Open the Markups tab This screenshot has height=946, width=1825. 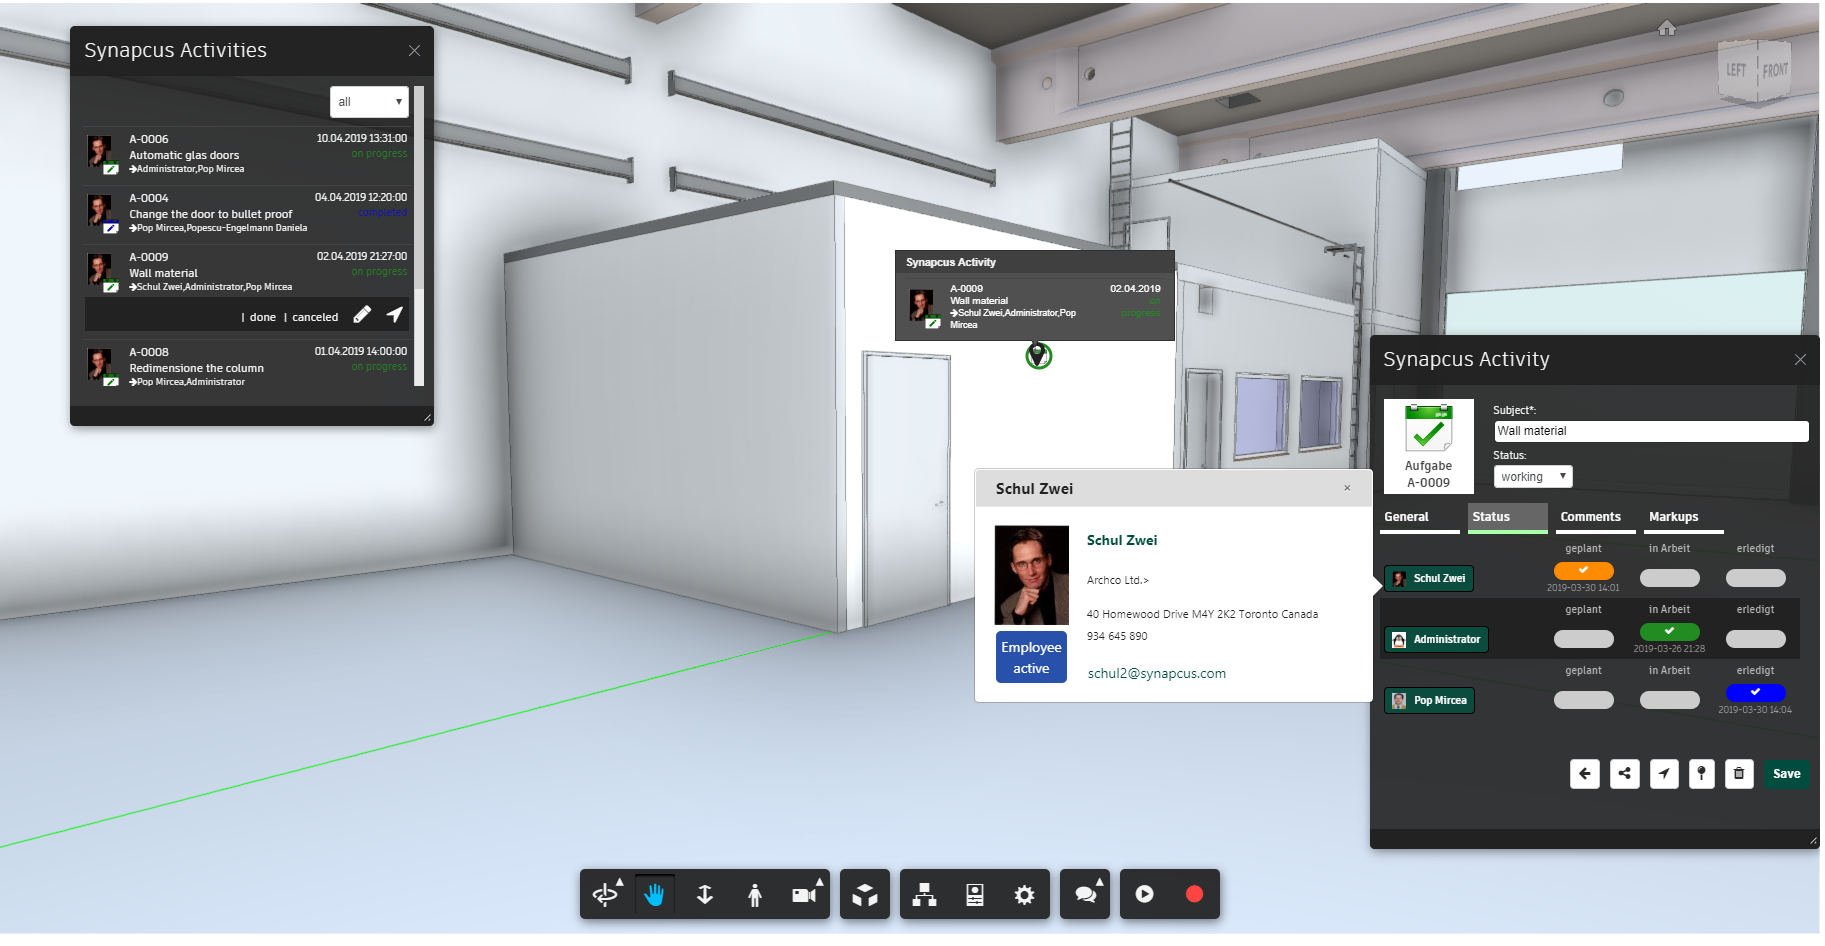1684,517
